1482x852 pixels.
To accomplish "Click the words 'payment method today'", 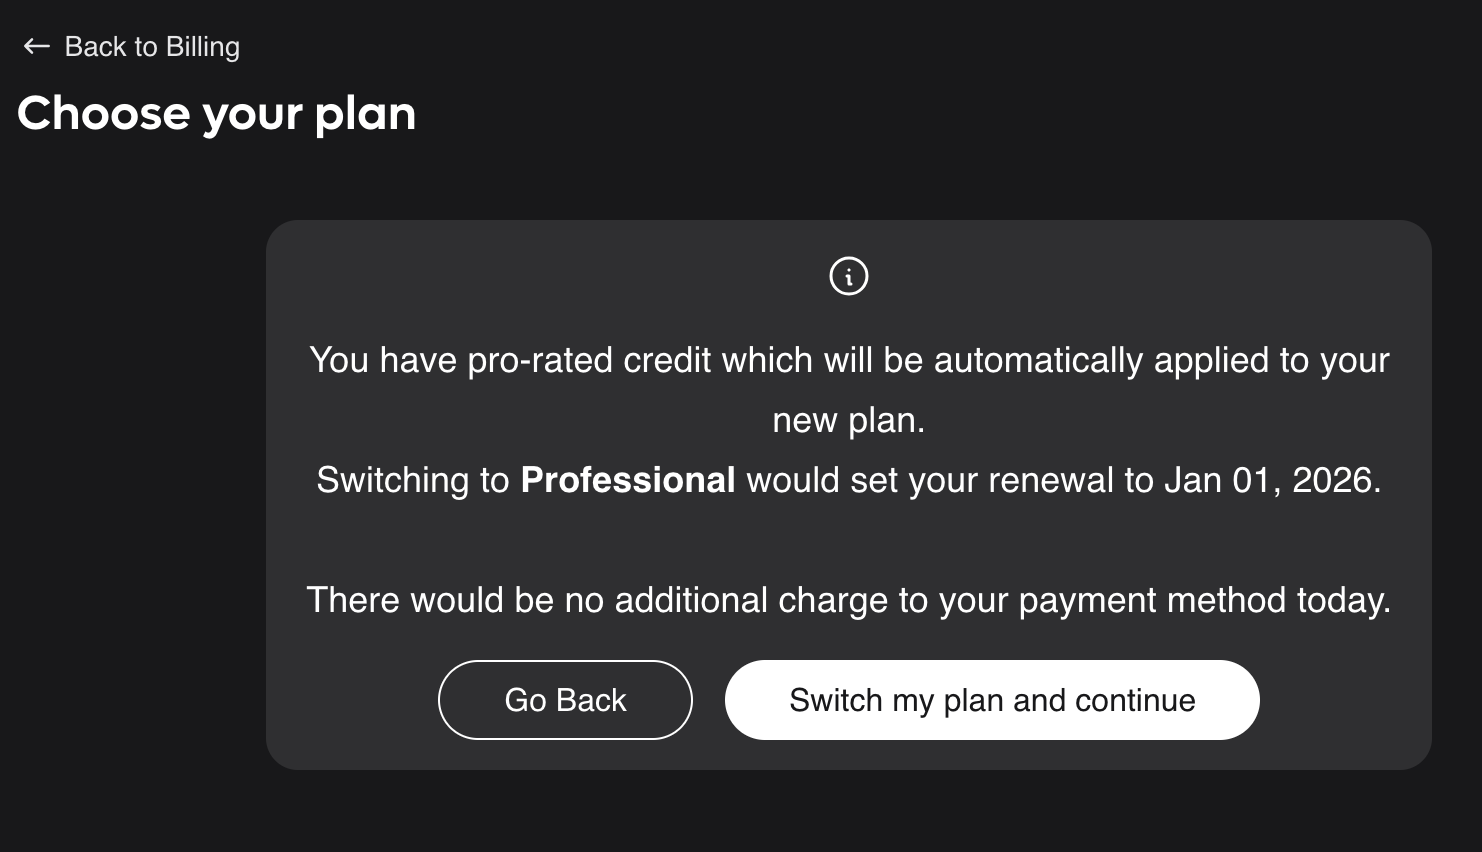I will tap(1204, 600).
